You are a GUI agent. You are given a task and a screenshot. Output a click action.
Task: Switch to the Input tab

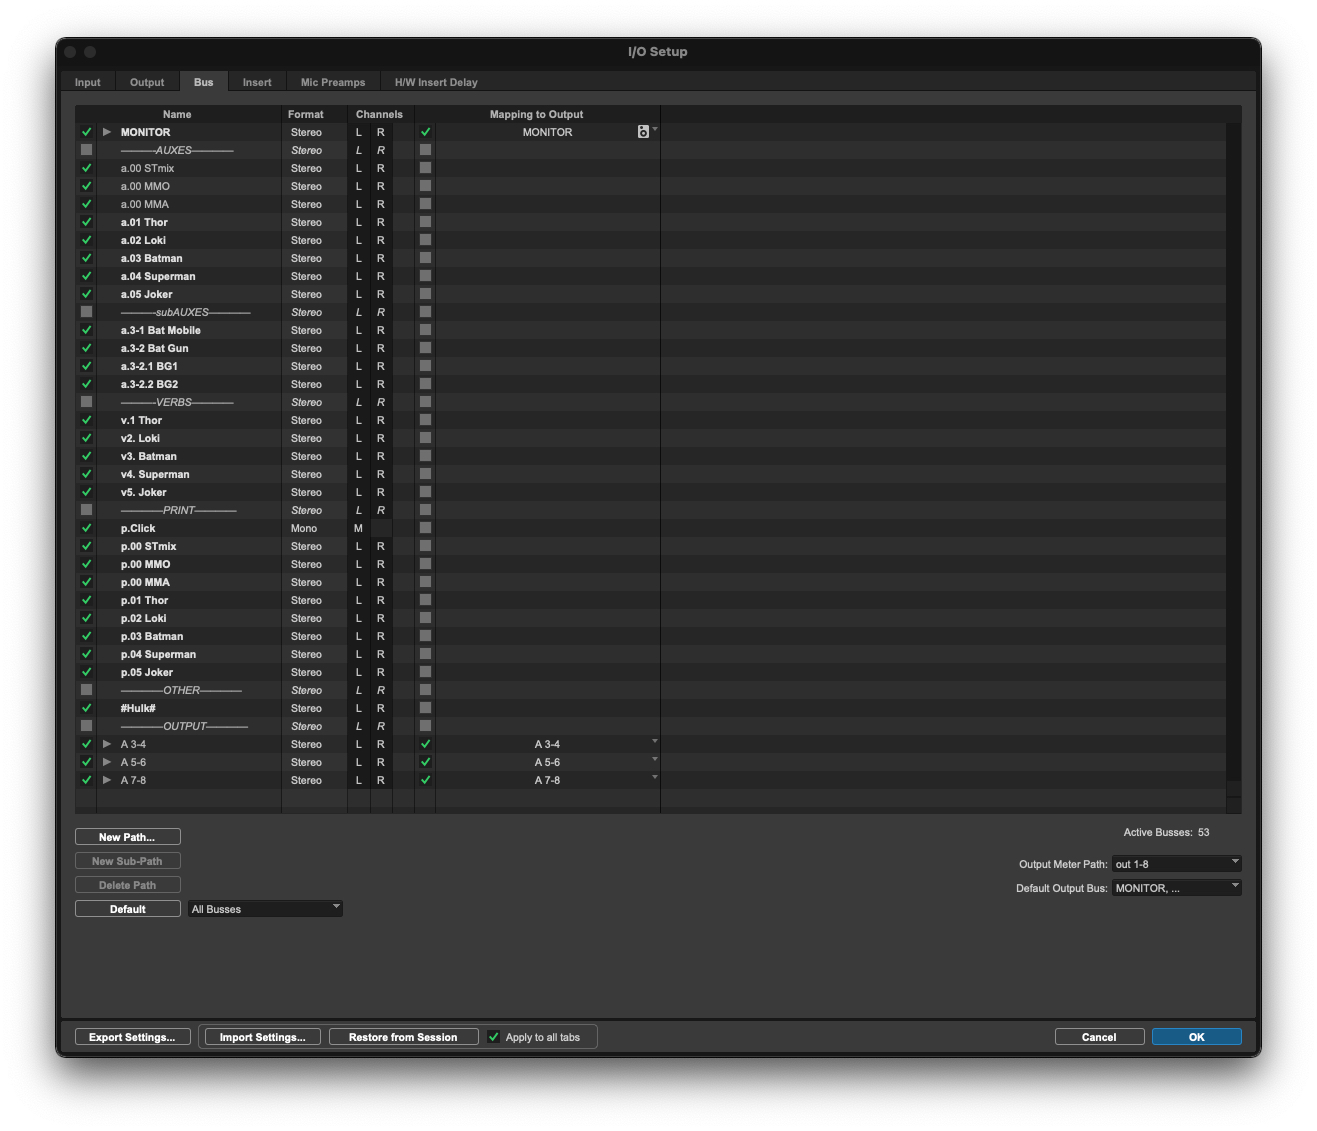88,82
